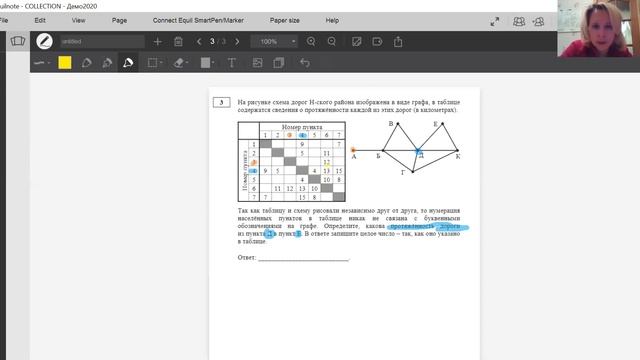The image size is (640, 360).
Task: Select the active highlighter marker tool
Action: coord(128,62)
